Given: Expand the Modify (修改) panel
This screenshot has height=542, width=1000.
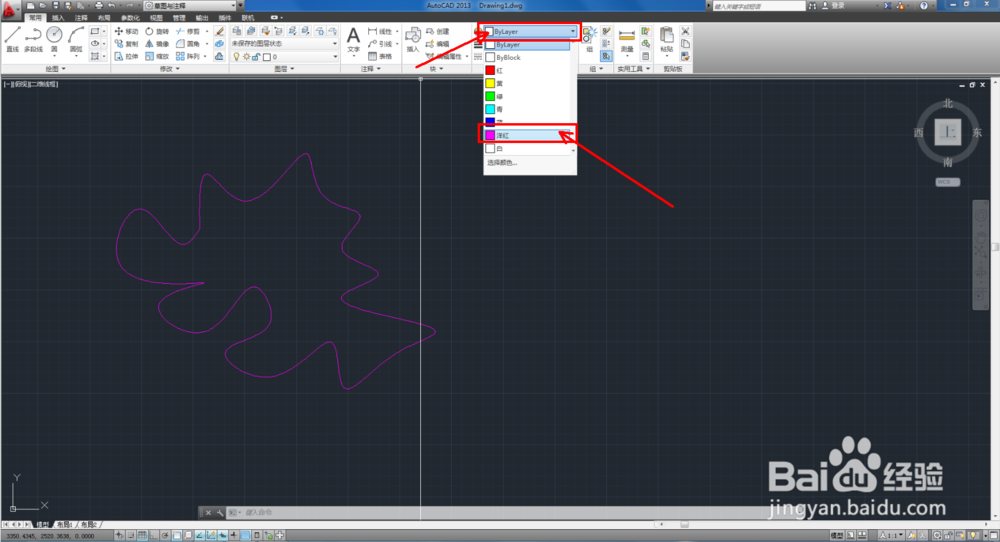Looking at the screenshot, I should (x=170, y=69).
